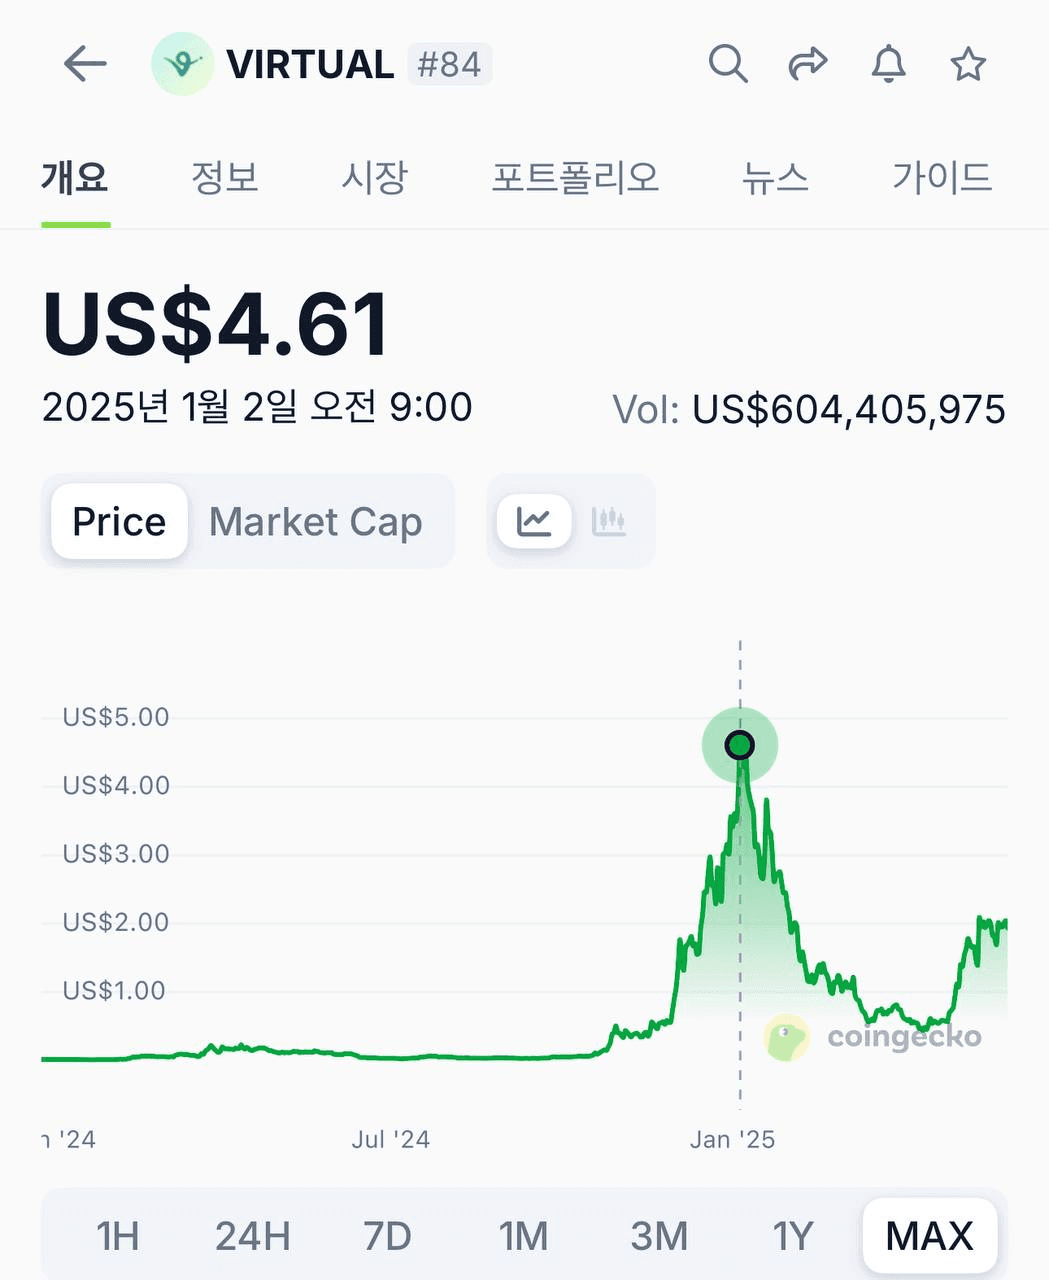Tap the share arrow icon
1049x1280 pixels.
(808, 64)
